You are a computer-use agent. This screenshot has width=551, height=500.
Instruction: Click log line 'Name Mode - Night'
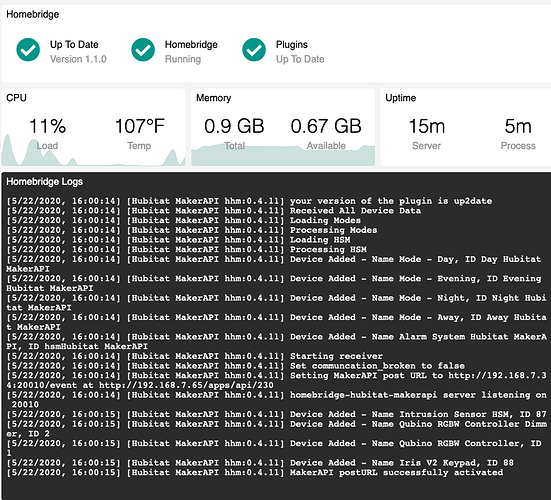tap(276, 303)
